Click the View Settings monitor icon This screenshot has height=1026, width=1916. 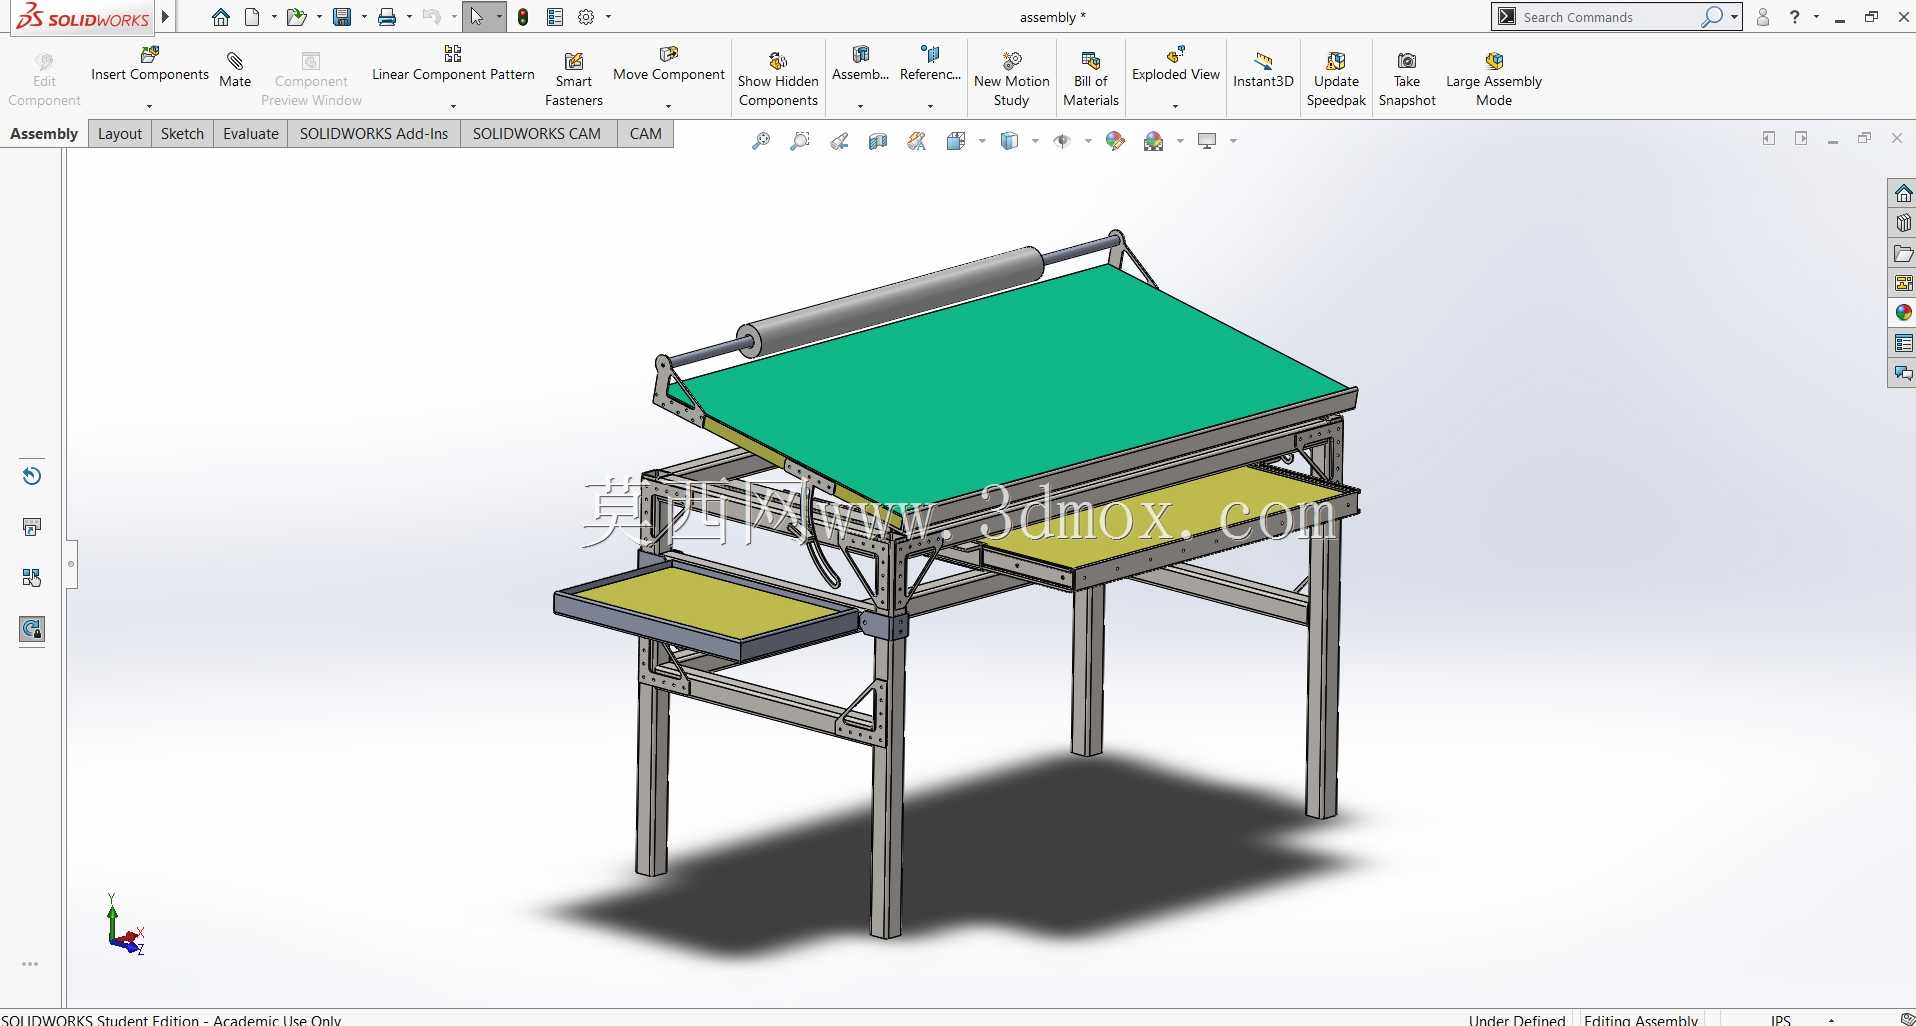tap(1207, 141)
